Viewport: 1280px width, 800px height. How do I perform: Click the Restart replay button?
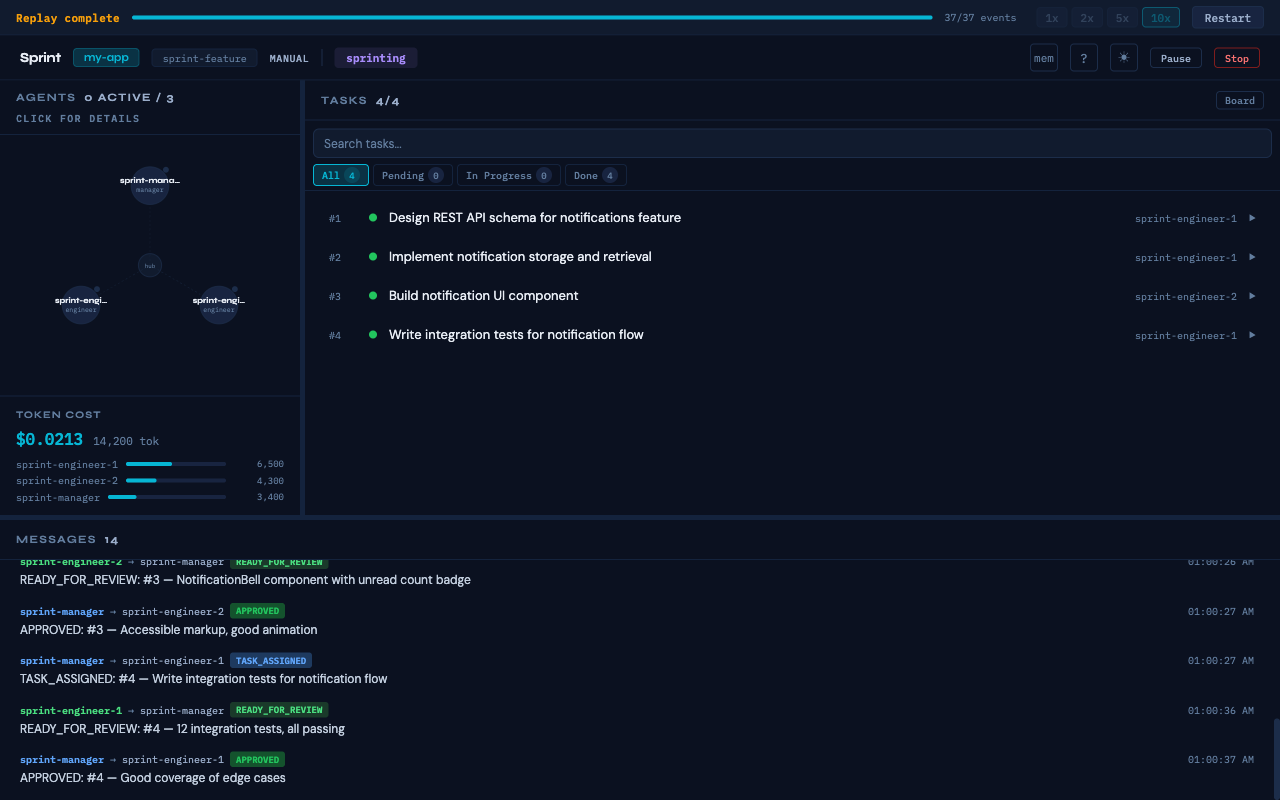click(1227, 18)
